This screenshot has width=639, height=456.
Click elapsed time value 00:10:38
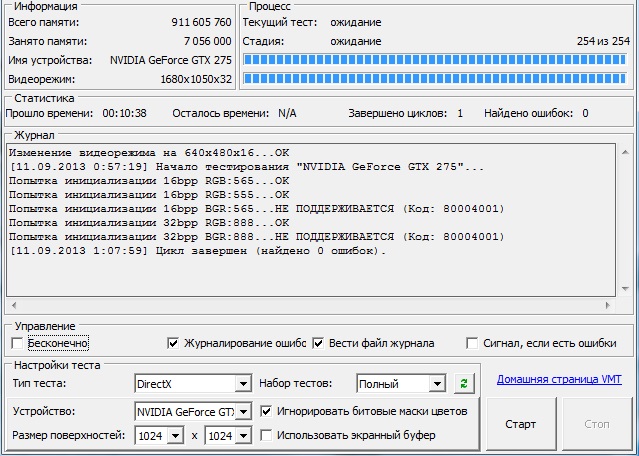coord(124,113)
